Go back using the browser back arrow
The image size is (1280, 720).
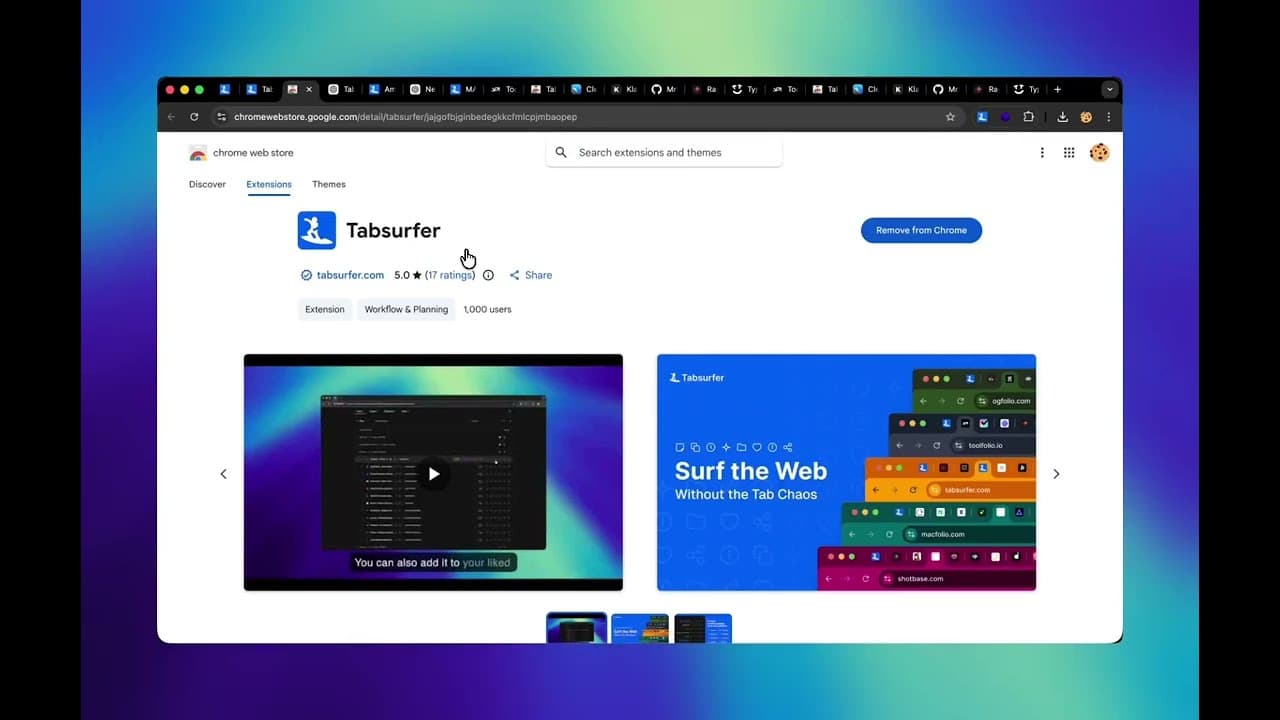pos(171,117)
